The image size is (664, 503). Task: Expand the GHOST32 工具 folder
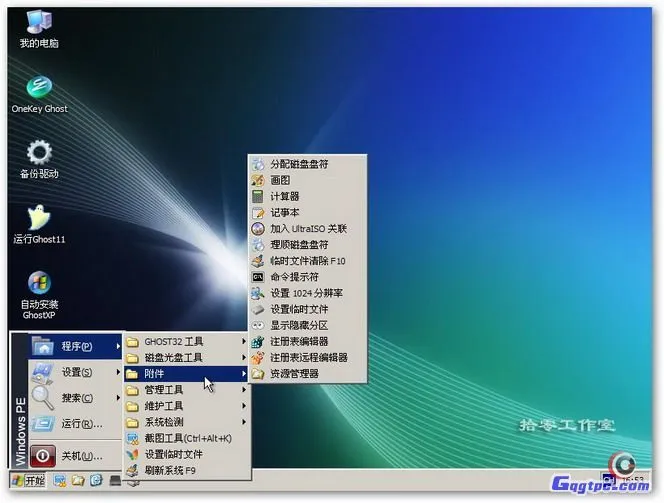[x=186, y=341]
